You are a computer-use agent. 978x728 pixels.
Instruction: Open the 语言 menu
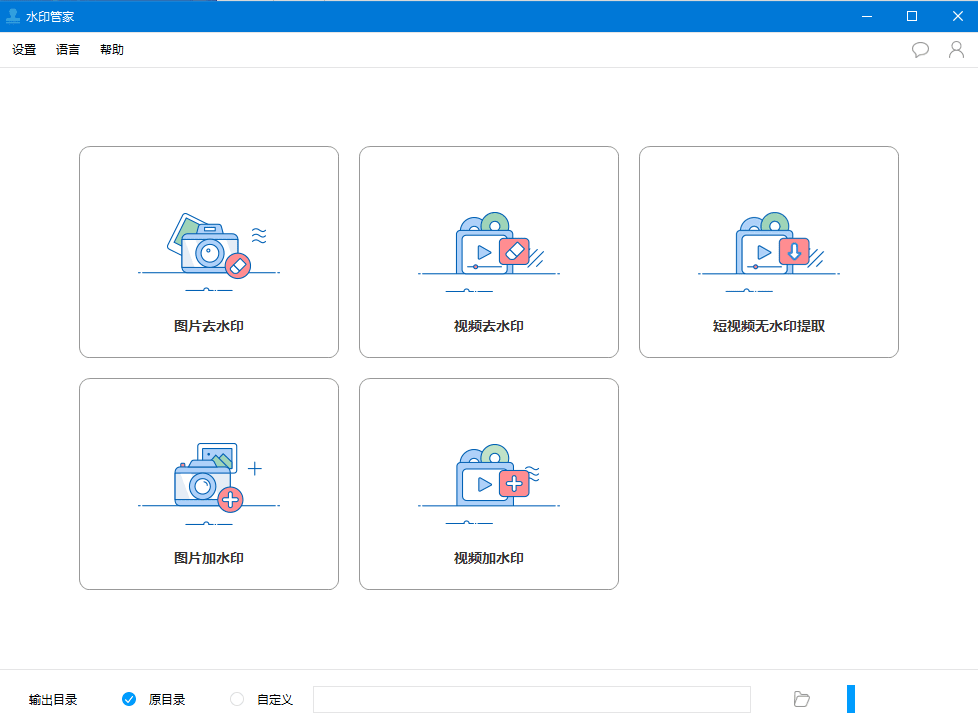pos(68,50)
